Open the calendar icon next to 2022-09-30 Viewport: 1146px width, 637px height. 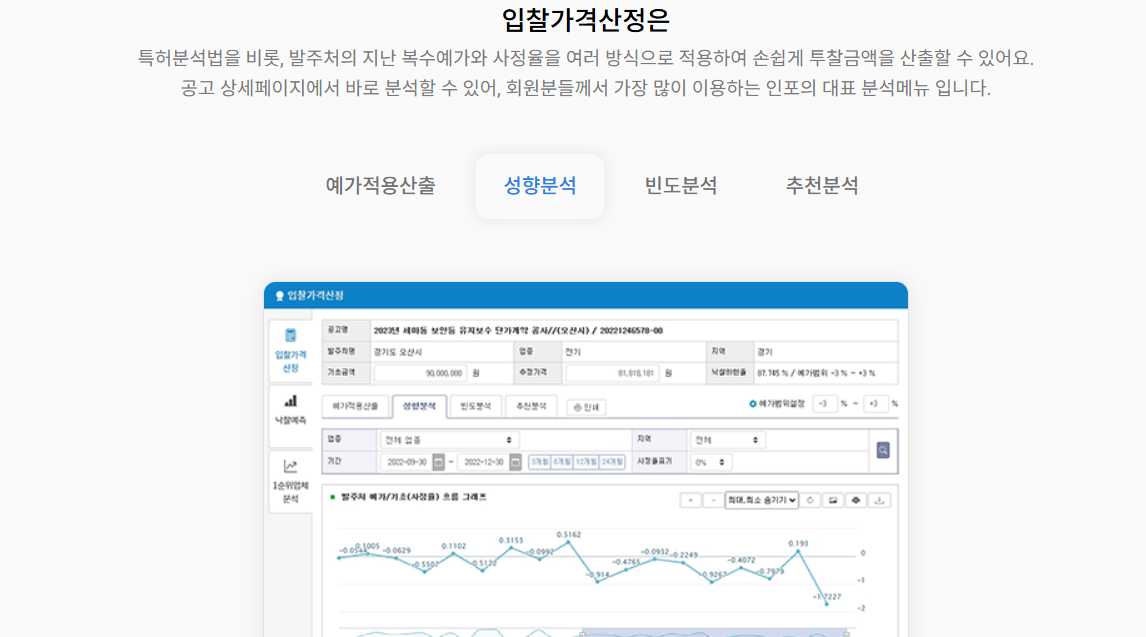tap(439, 462)
